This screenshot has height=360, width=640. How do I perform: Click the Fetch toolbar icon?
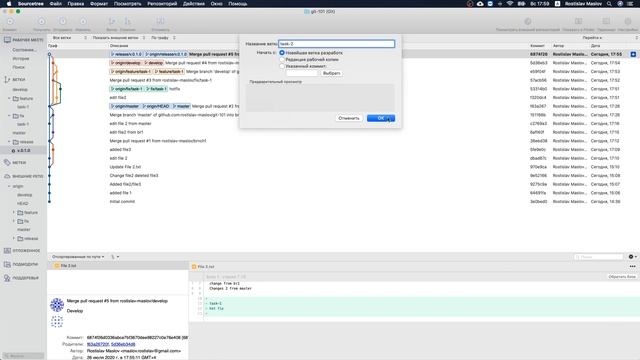pos(83,22)
